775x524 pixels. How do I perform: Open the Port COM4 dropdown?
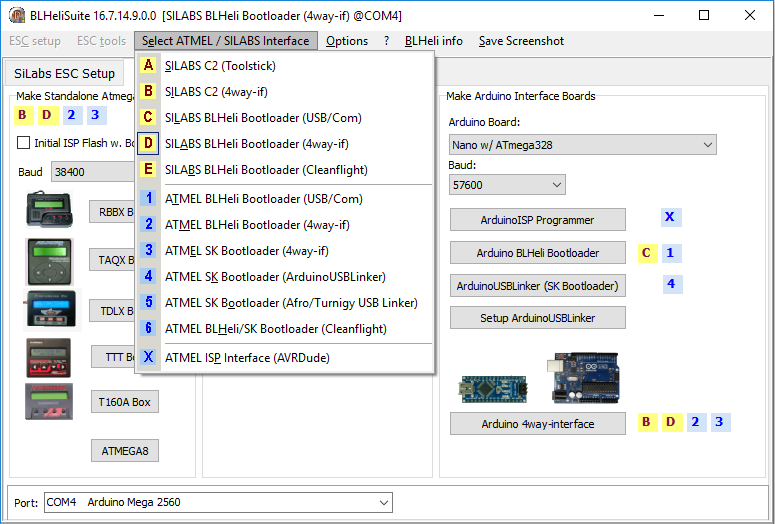click(x=218, y=502)
